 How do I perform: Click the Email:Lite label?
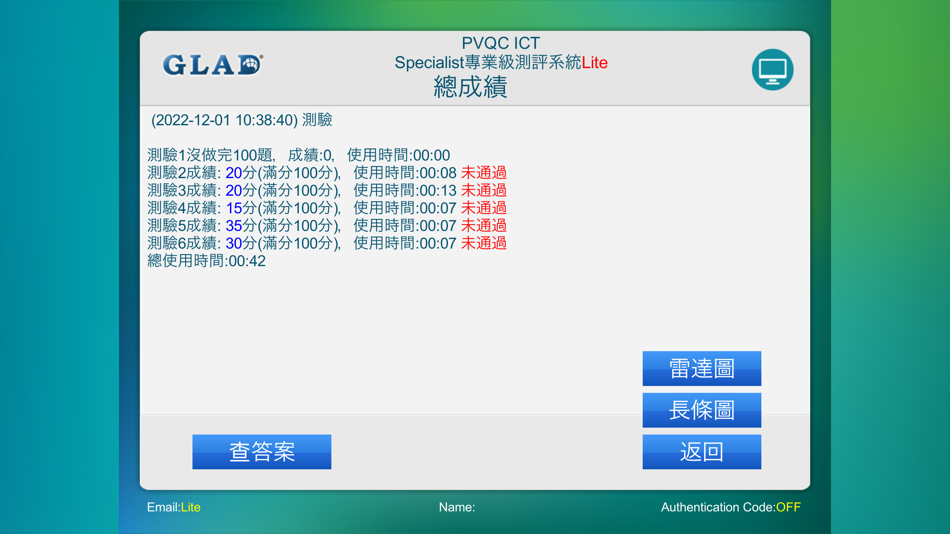point(174,507)
